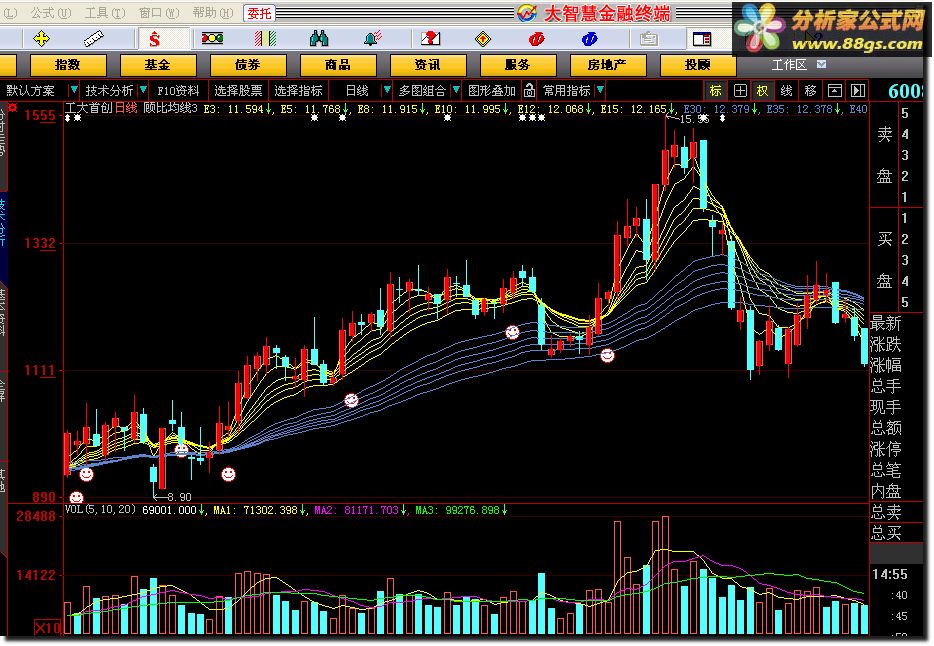This screenshot has width=934, height=646.
Task: Click the 多图组合 button
Action: tap(422, 90)
